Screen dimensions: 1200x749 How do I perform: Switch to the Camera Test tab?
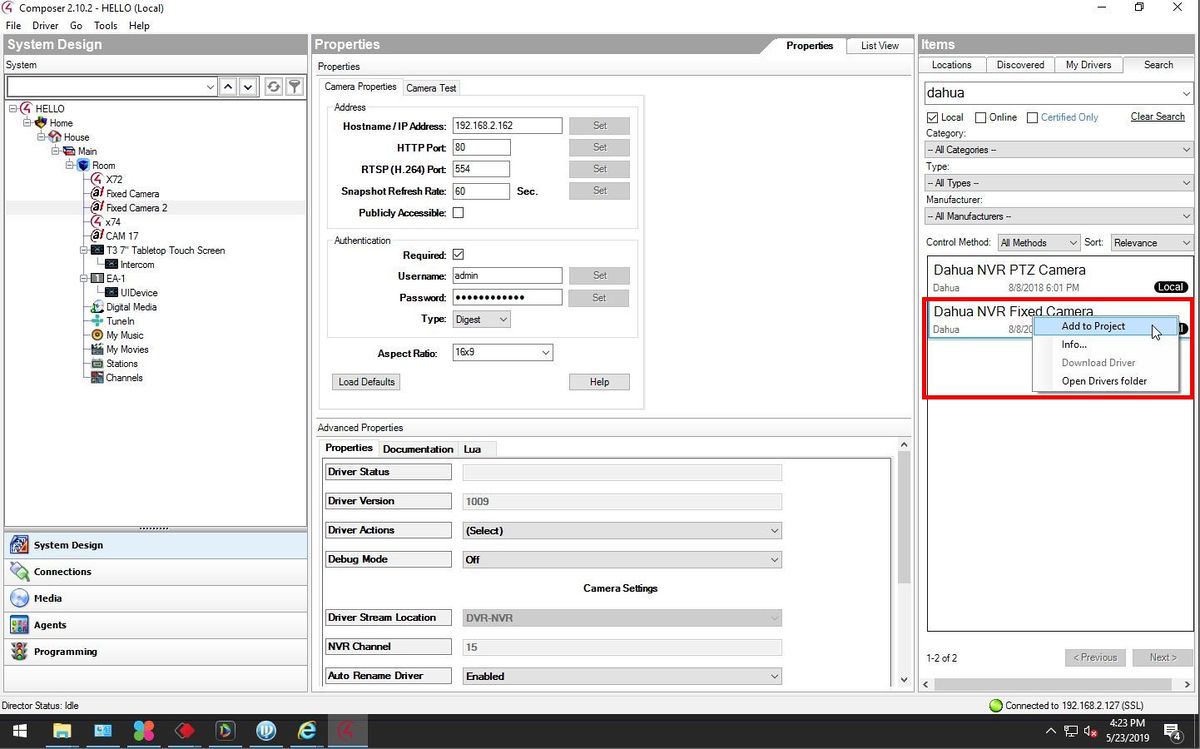[431, 88]
